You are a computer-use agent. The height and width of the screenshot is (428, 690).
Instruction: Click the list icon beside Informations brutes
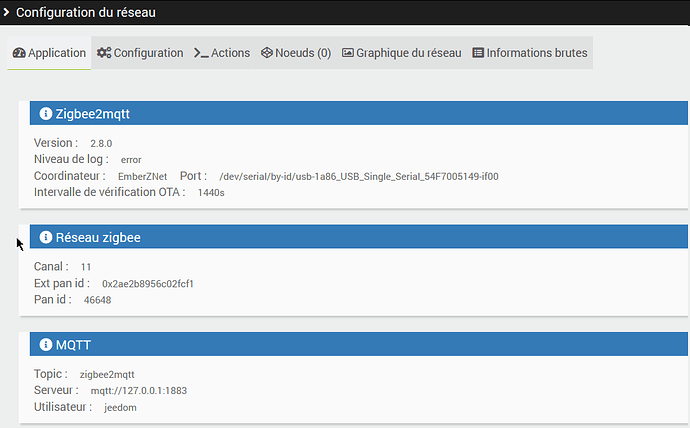[x=478, y=53]
